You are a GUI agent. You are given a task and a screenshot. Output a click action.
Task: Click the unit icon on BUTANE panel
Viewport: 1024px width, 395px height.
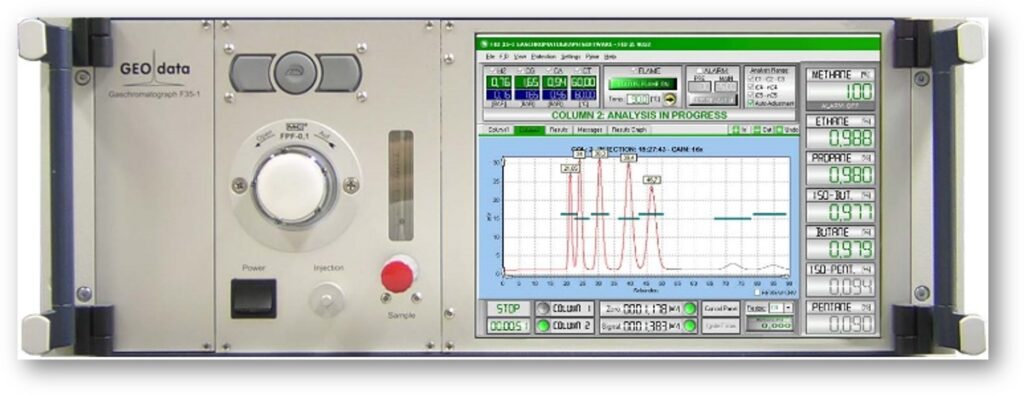pos(867,232)
